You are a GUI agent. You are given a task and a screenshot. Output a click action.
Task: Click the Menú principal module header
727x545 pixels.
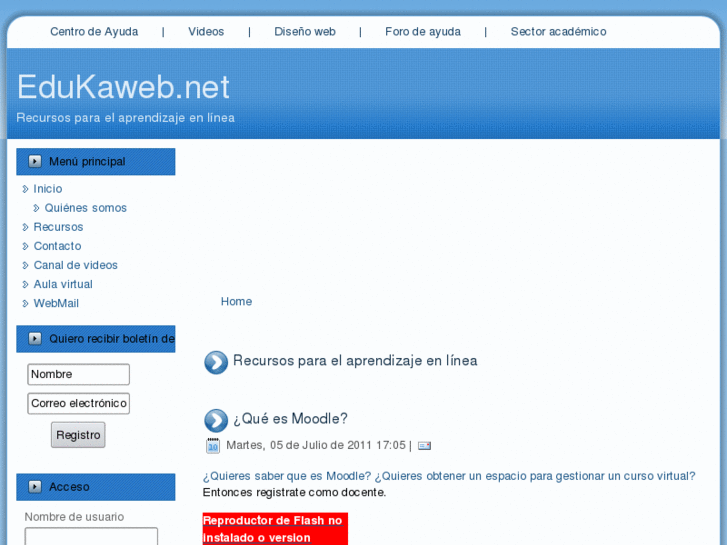tap(96, 161)
